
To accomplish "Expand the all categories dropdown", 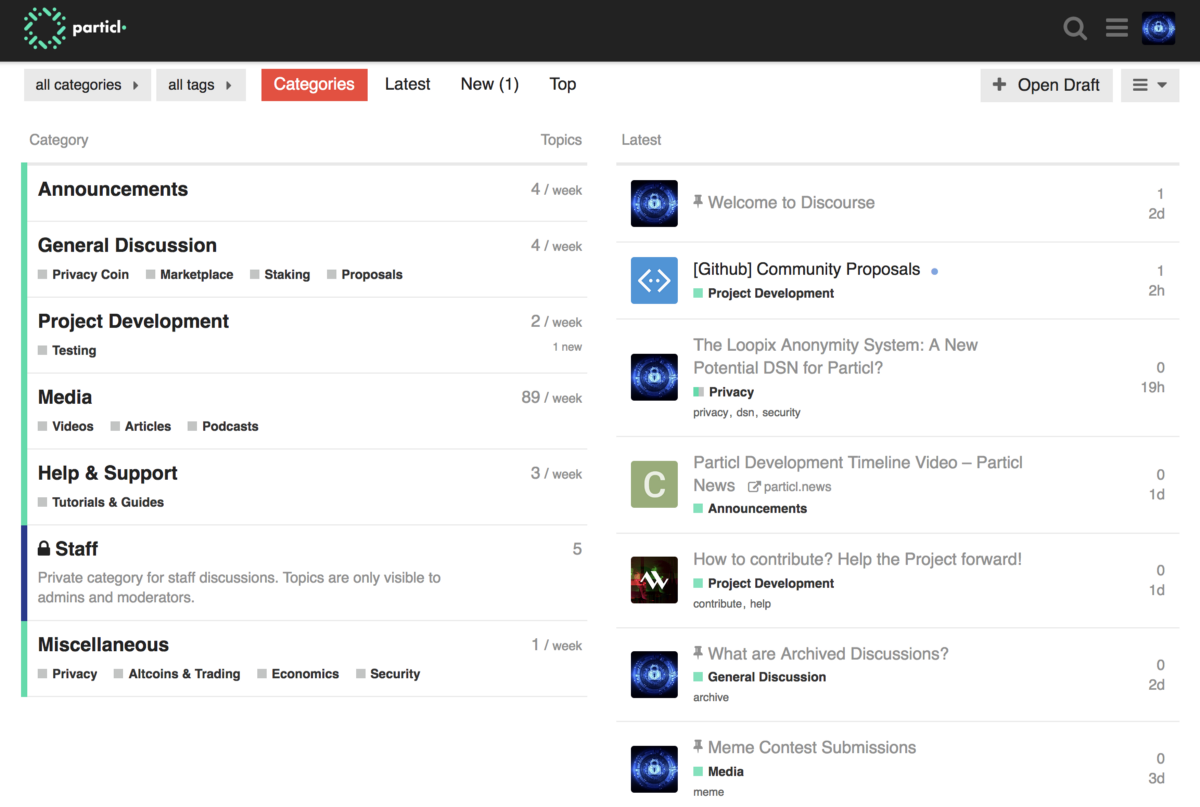I will (88, 85).
